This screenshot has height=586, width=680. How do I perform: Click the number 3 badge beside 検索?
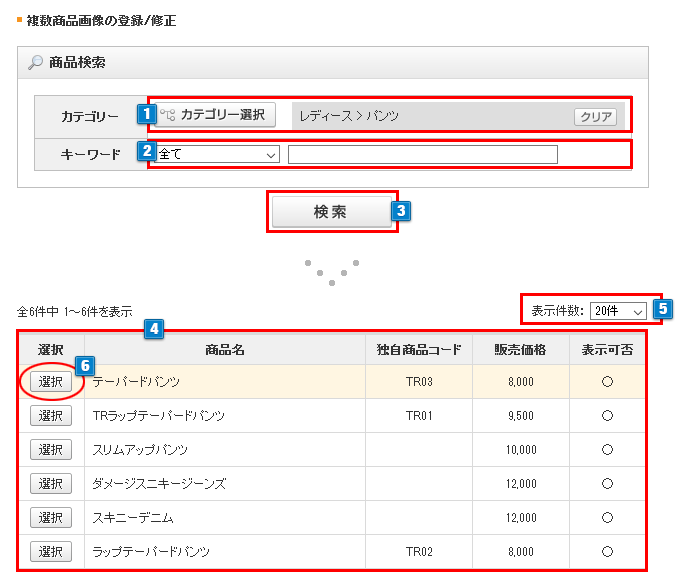[401, 211]
